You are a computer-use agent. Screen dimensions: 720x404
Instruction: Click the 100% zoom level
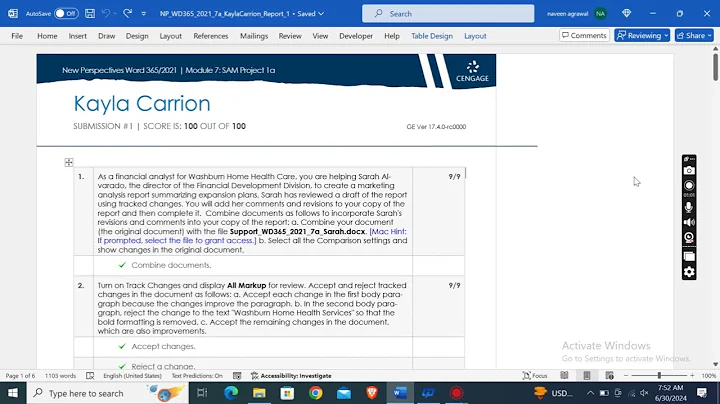coord(709,376)
